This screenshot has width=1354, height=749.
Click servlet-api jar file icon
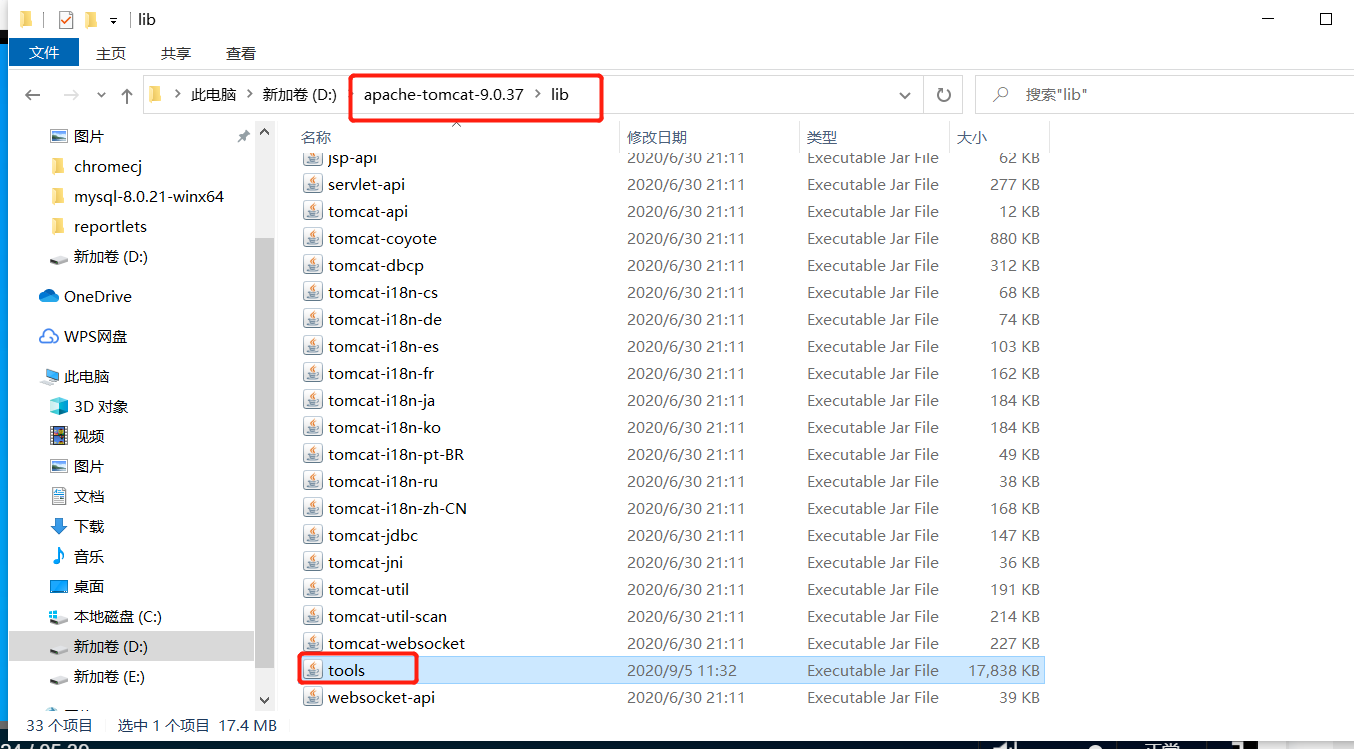(x=313, y=184)
